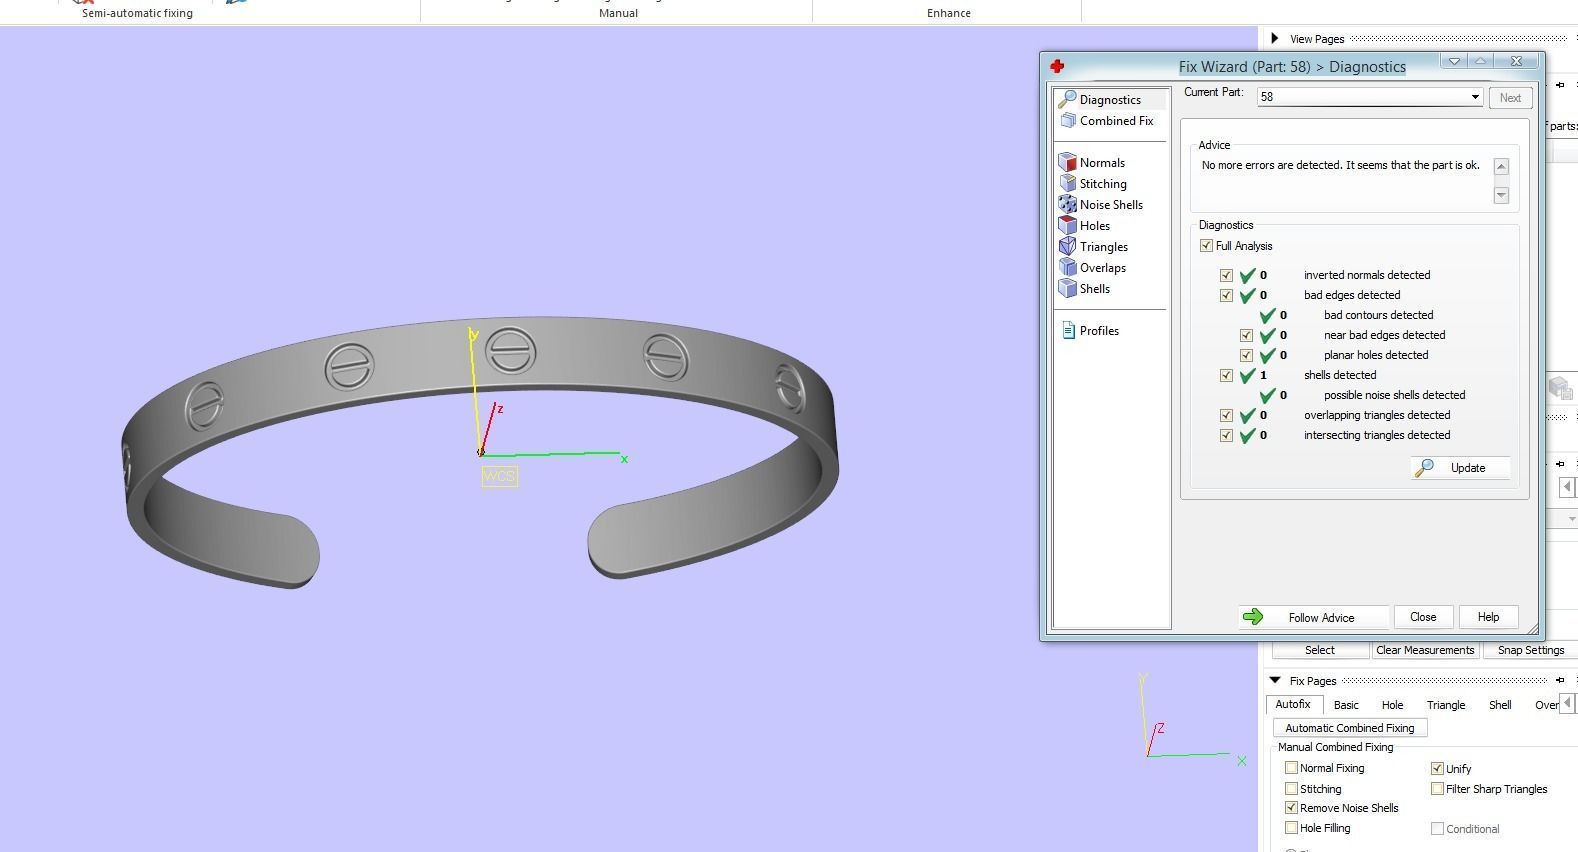Click Next part button
This screenshot has width=1578, height=852.
coord(1510,98)
